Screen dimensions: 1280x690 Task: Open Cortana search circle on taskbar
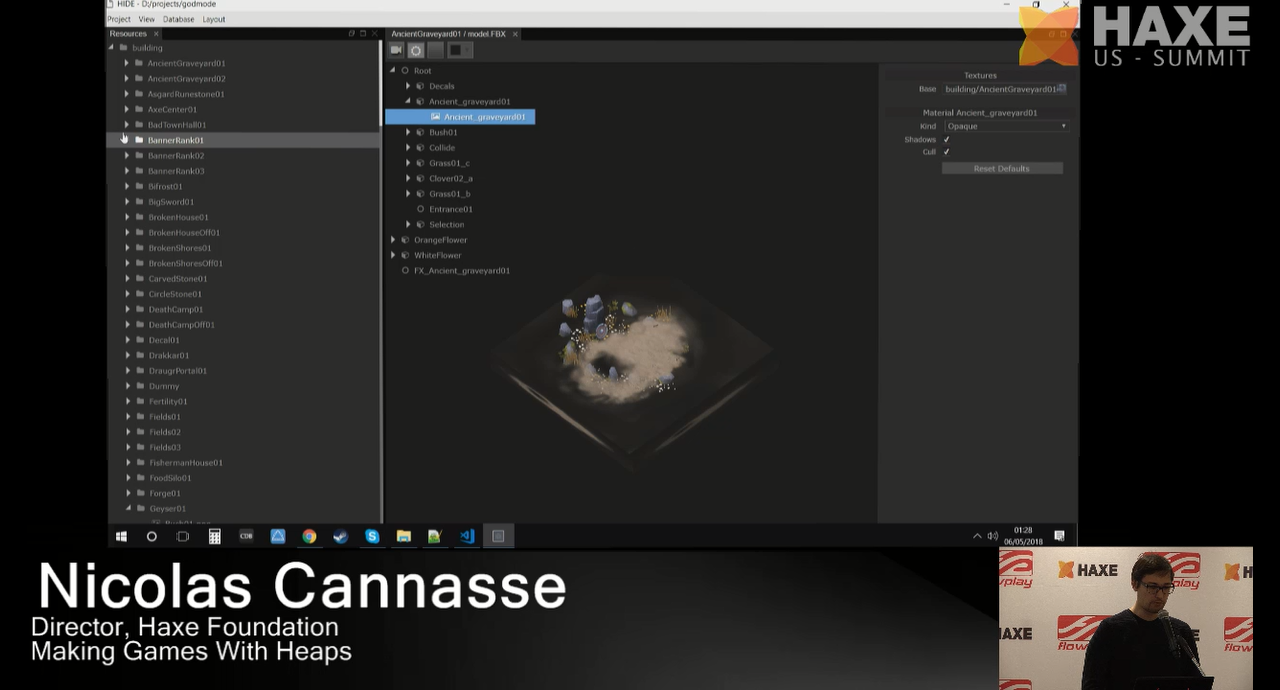pyautogui.click(x=152, y=536)
